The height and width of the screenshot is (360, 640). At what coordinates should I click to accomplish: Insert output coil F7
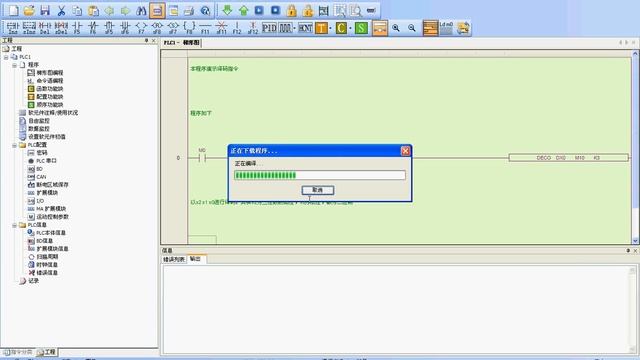[x=141, y=28]
